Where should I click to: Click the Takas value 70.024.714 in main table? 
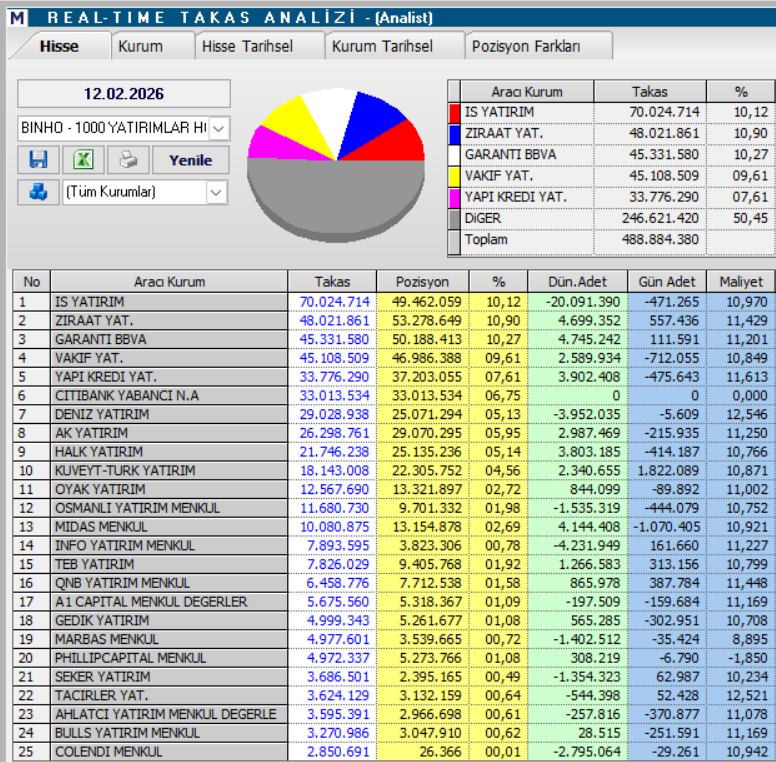click(335, 302)
